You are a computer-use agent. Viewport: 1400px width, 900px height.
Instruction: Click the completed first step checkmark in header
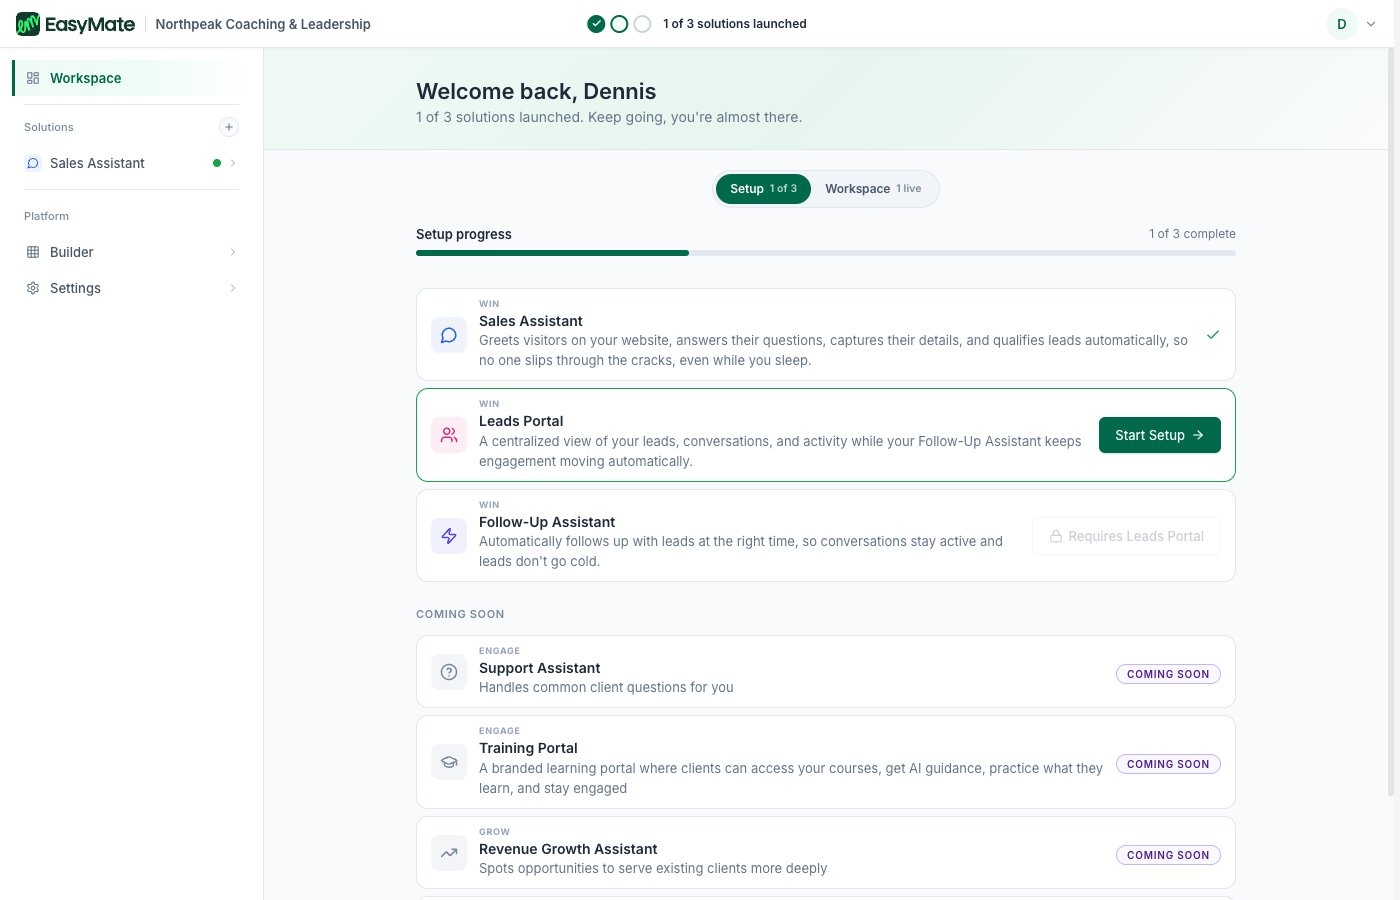click(596, 24)
